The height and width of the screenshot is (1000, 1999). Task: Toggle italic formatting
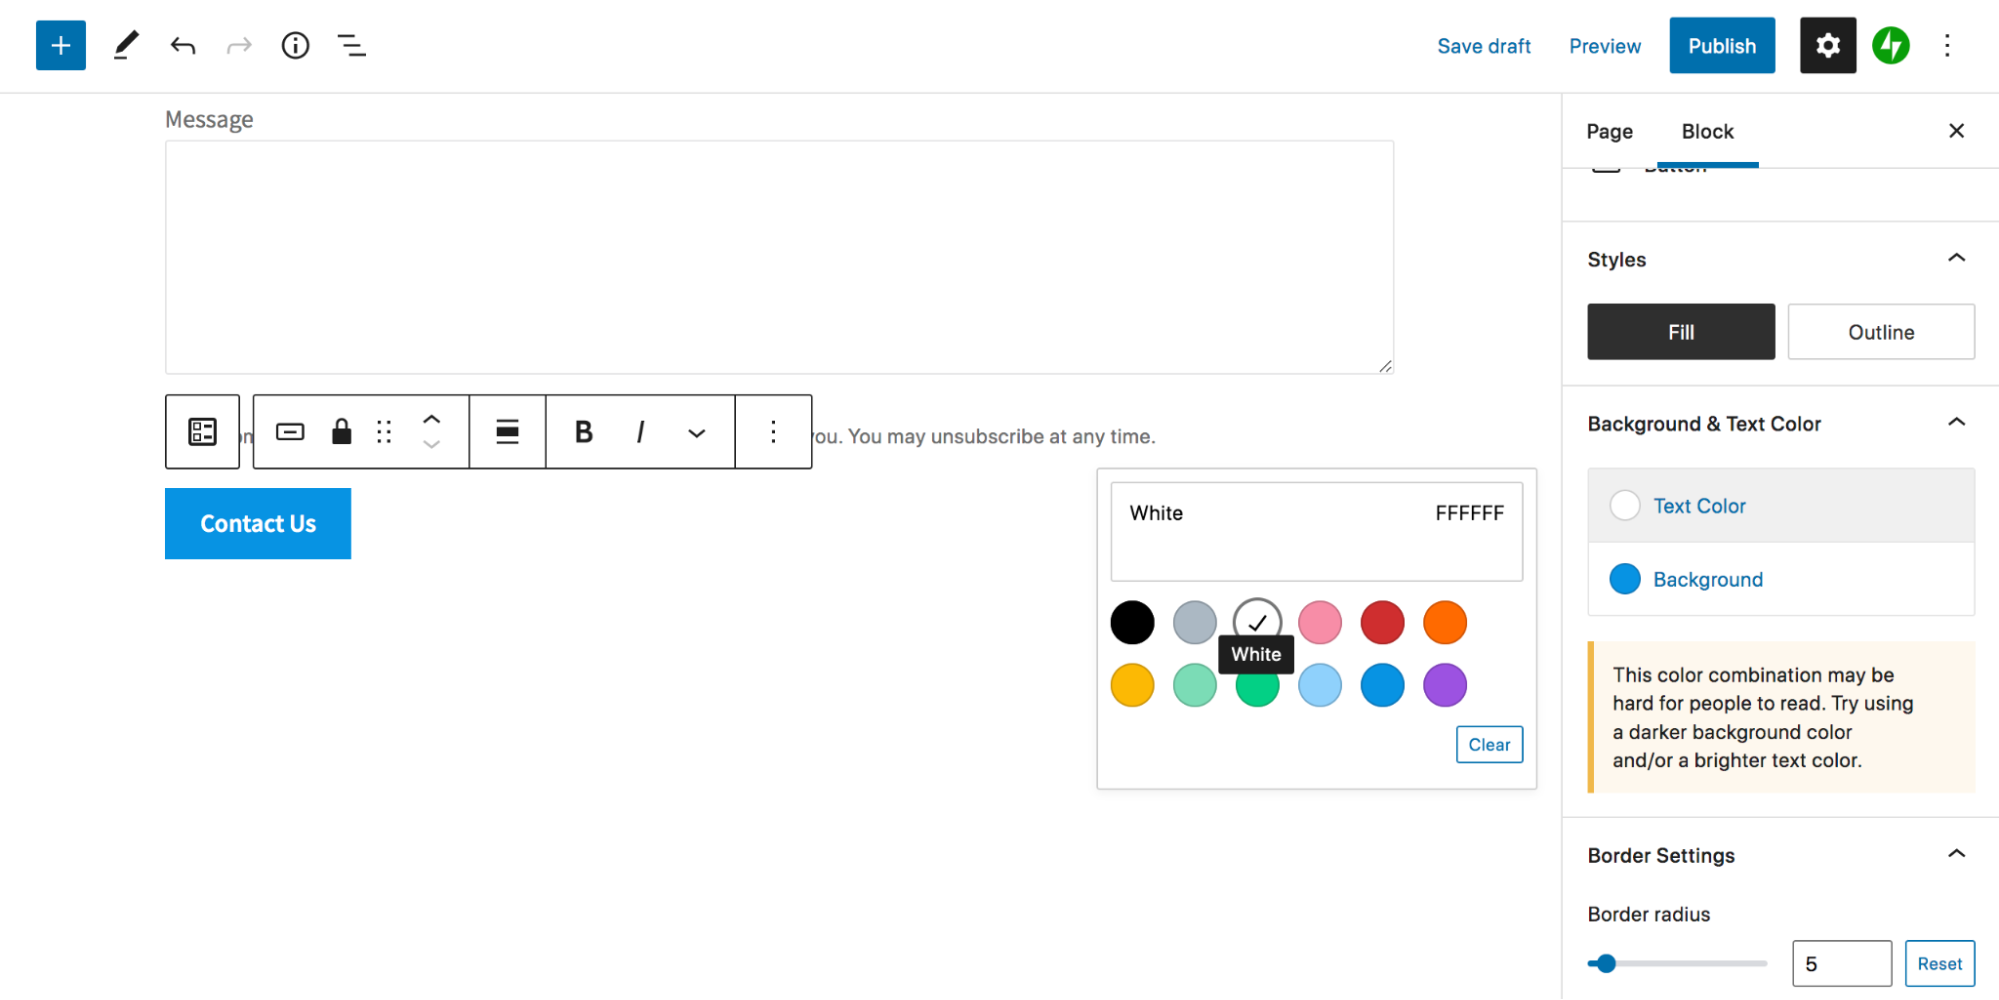(x=640, y=431)
